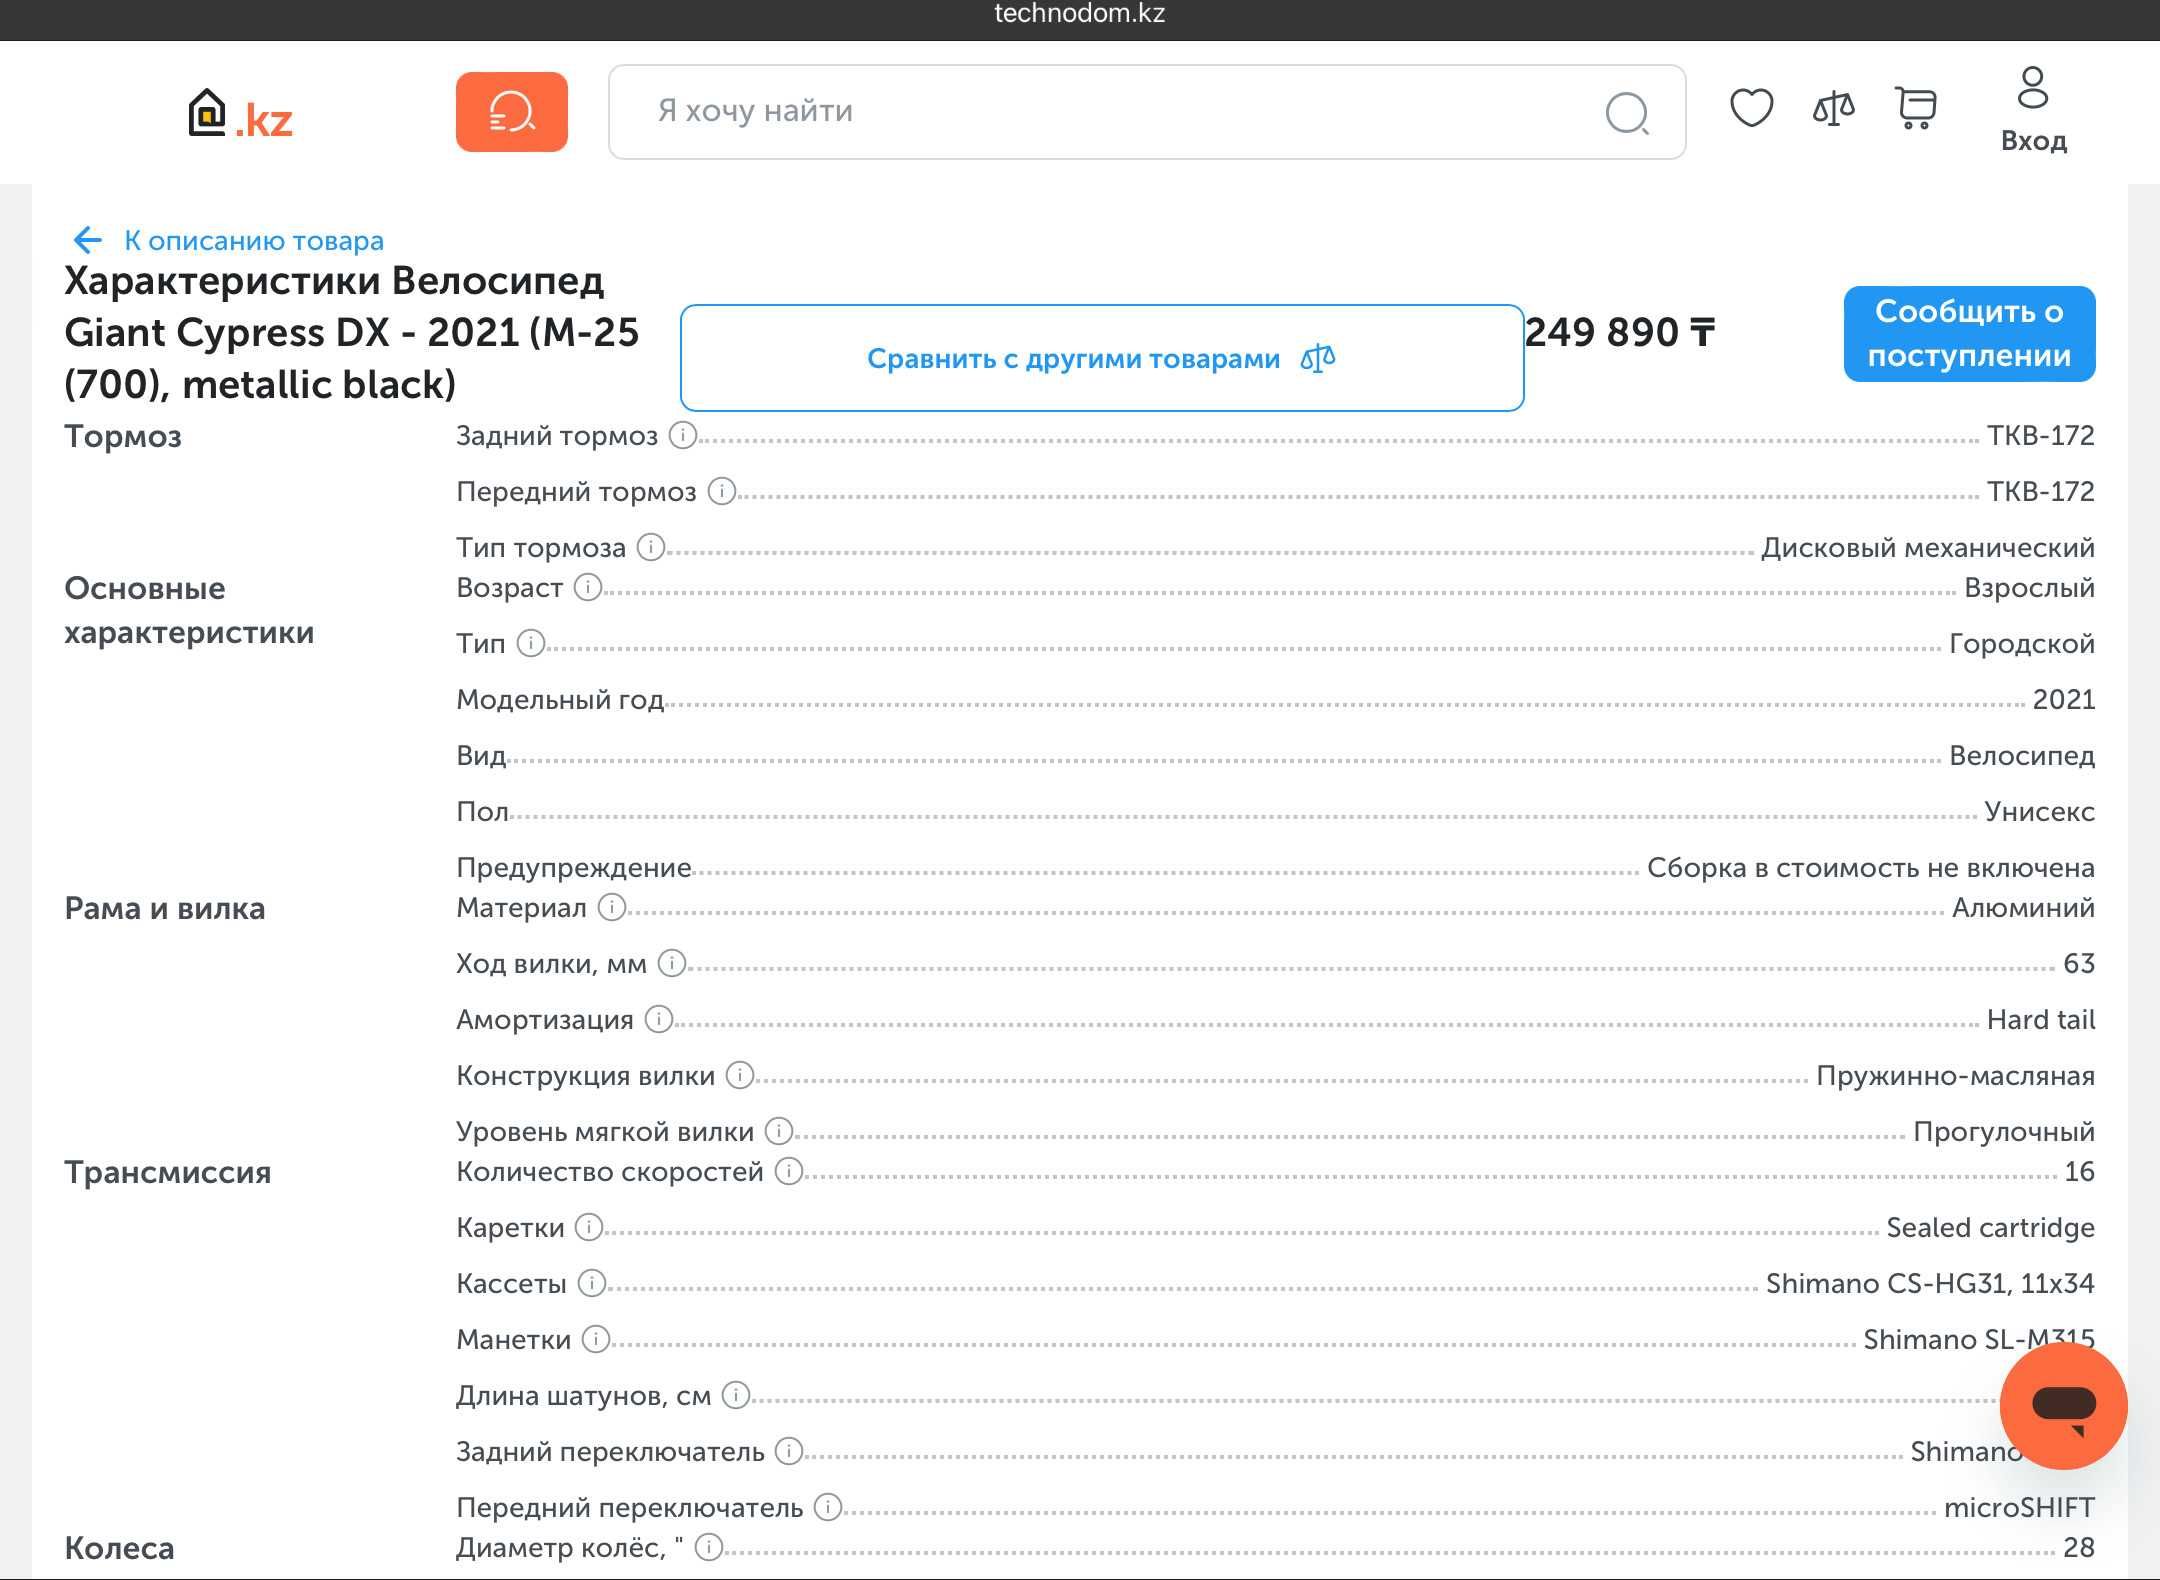This screenshot has height=1580, width=2160.
Task: Show info for Задний тормоз
Action: click(x=682, y=435)
